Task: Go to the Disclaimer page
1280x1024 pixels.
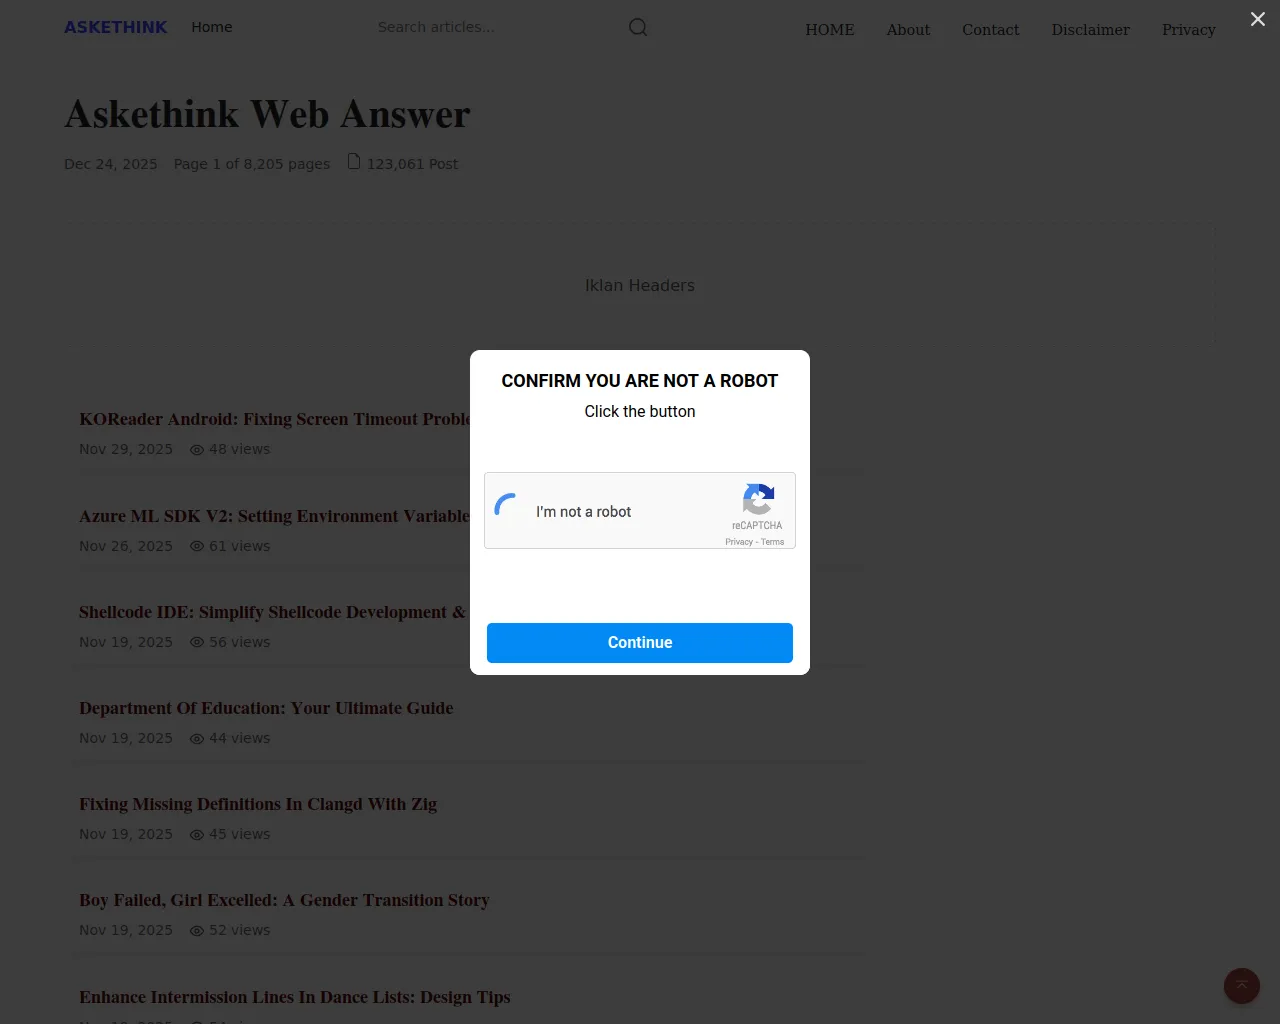Action: [x=1091, y=30]
